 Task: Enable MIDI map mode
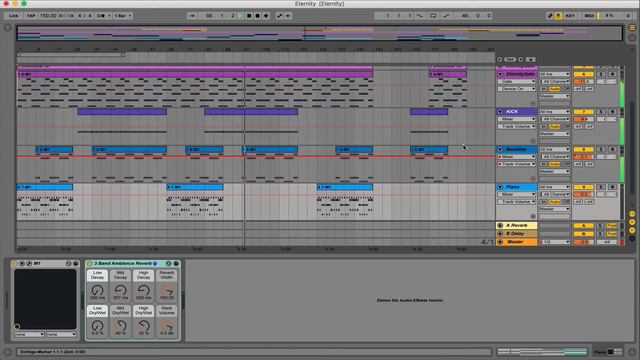(589, 16)
